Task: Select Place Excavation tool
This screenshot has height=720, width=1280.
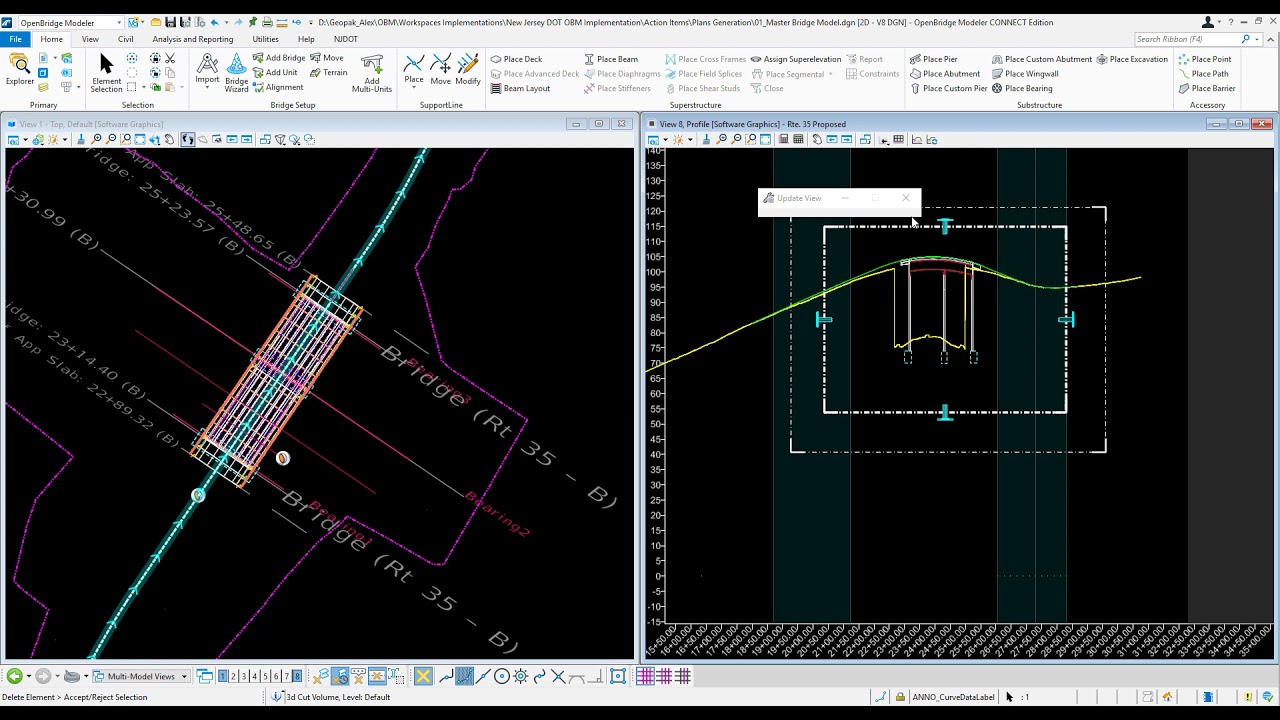Action: (1132, 59)
